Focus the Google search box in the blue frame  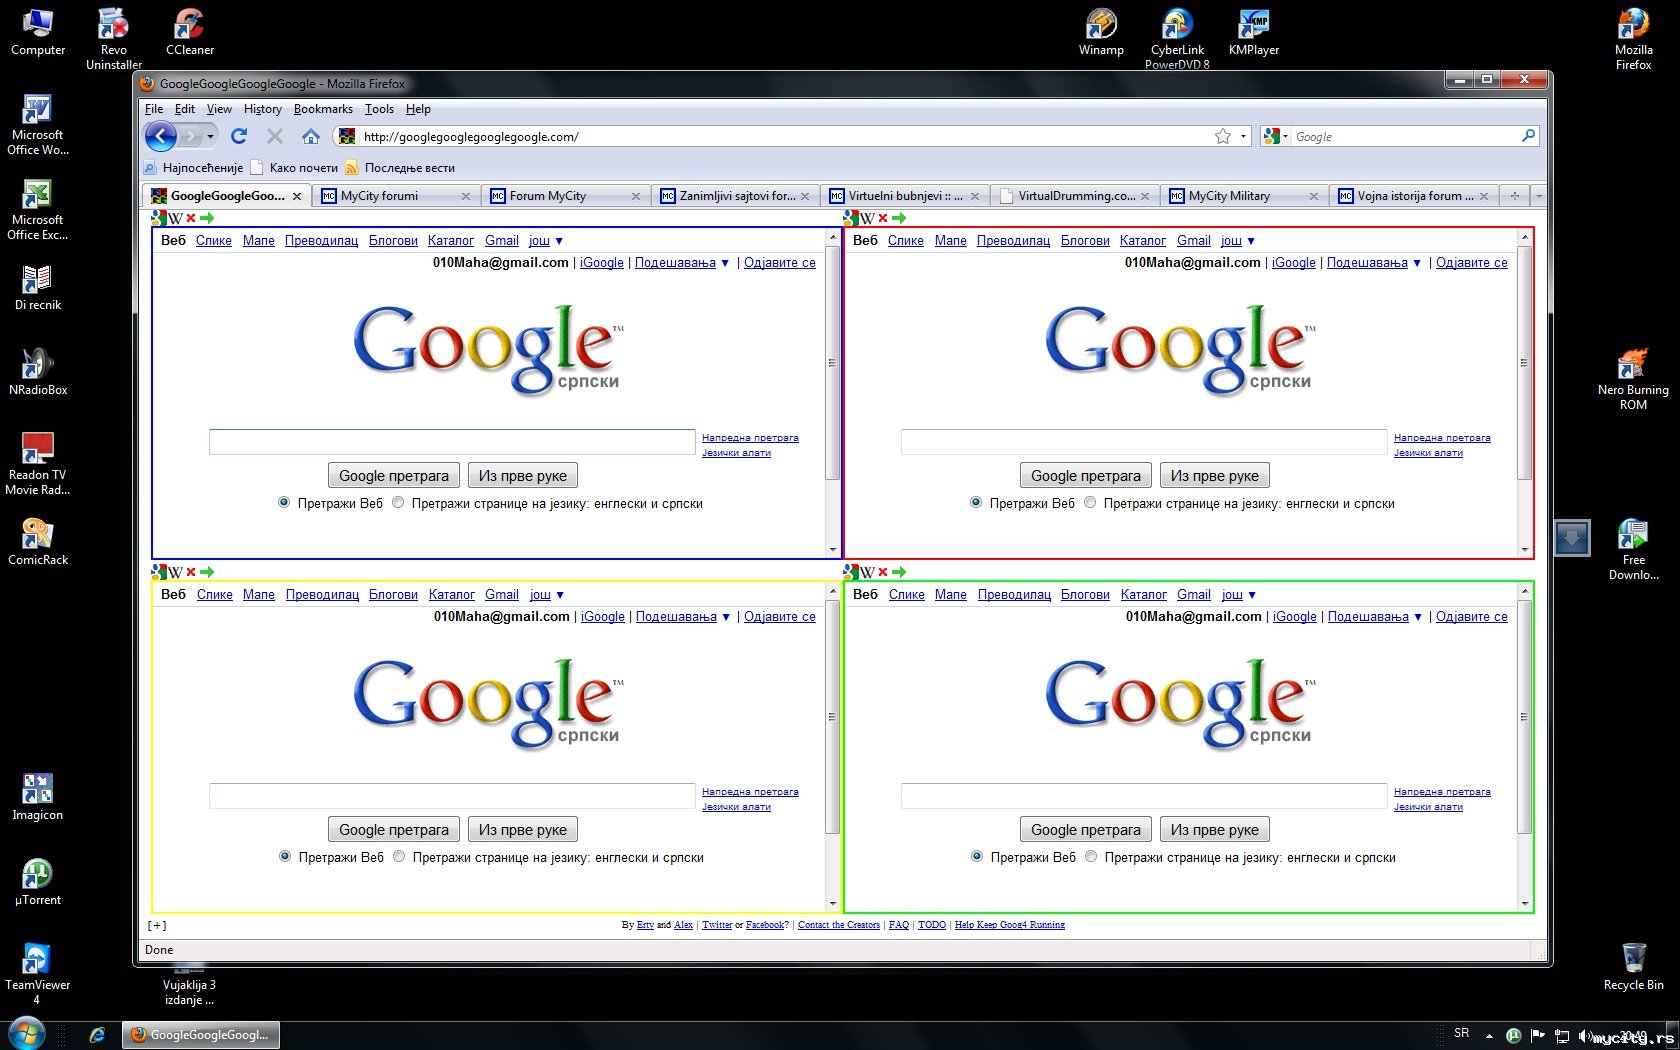(452, 442)
